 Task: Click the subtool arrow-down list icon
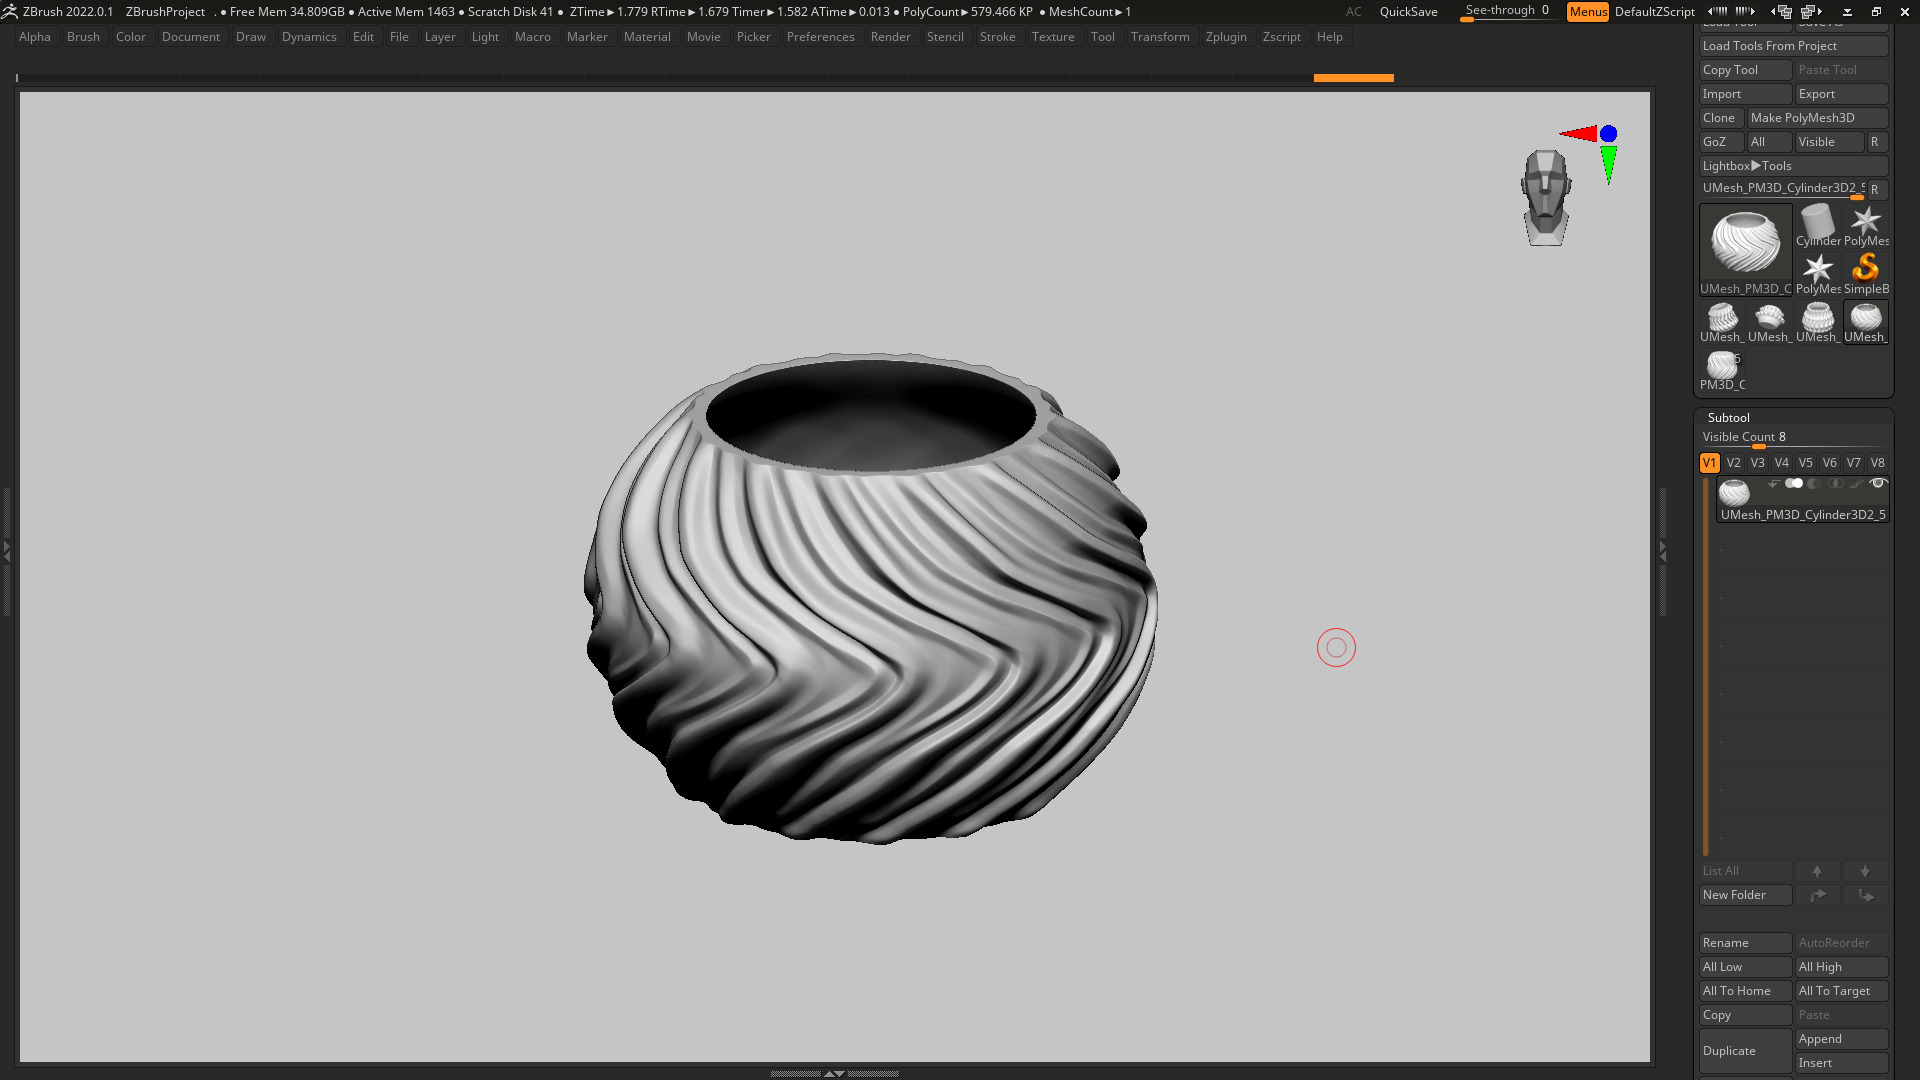[1773, 484]
